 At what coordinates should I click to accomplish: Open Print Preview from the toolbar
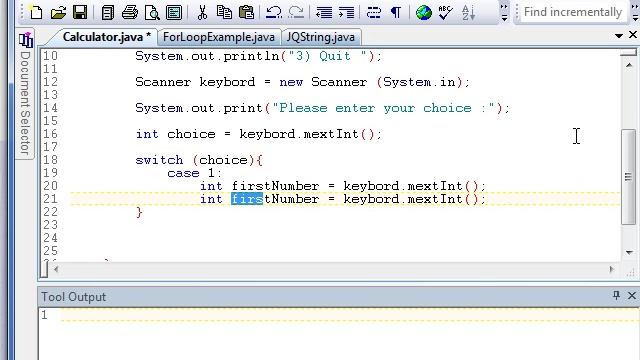[152, 13]
